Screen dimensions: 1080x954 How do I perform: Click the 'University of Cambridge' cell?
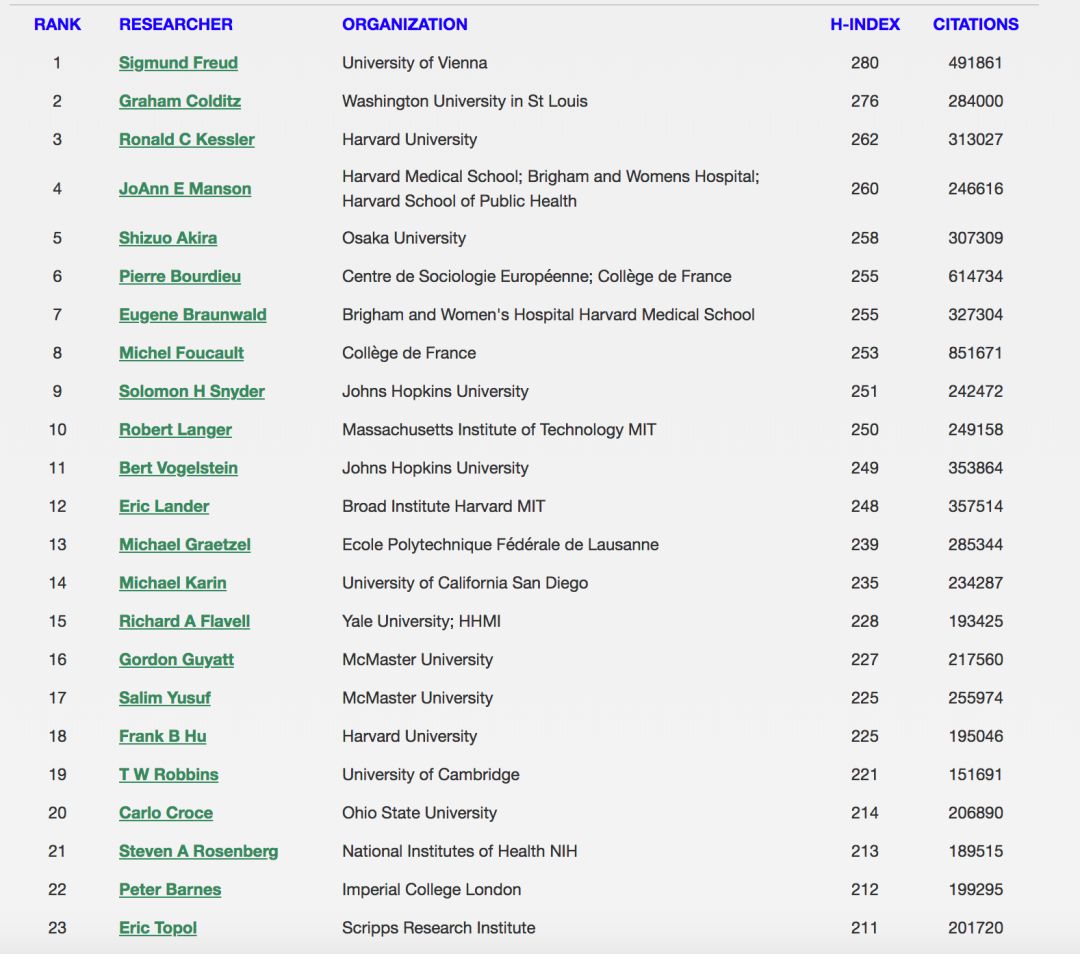coord(431,775)
